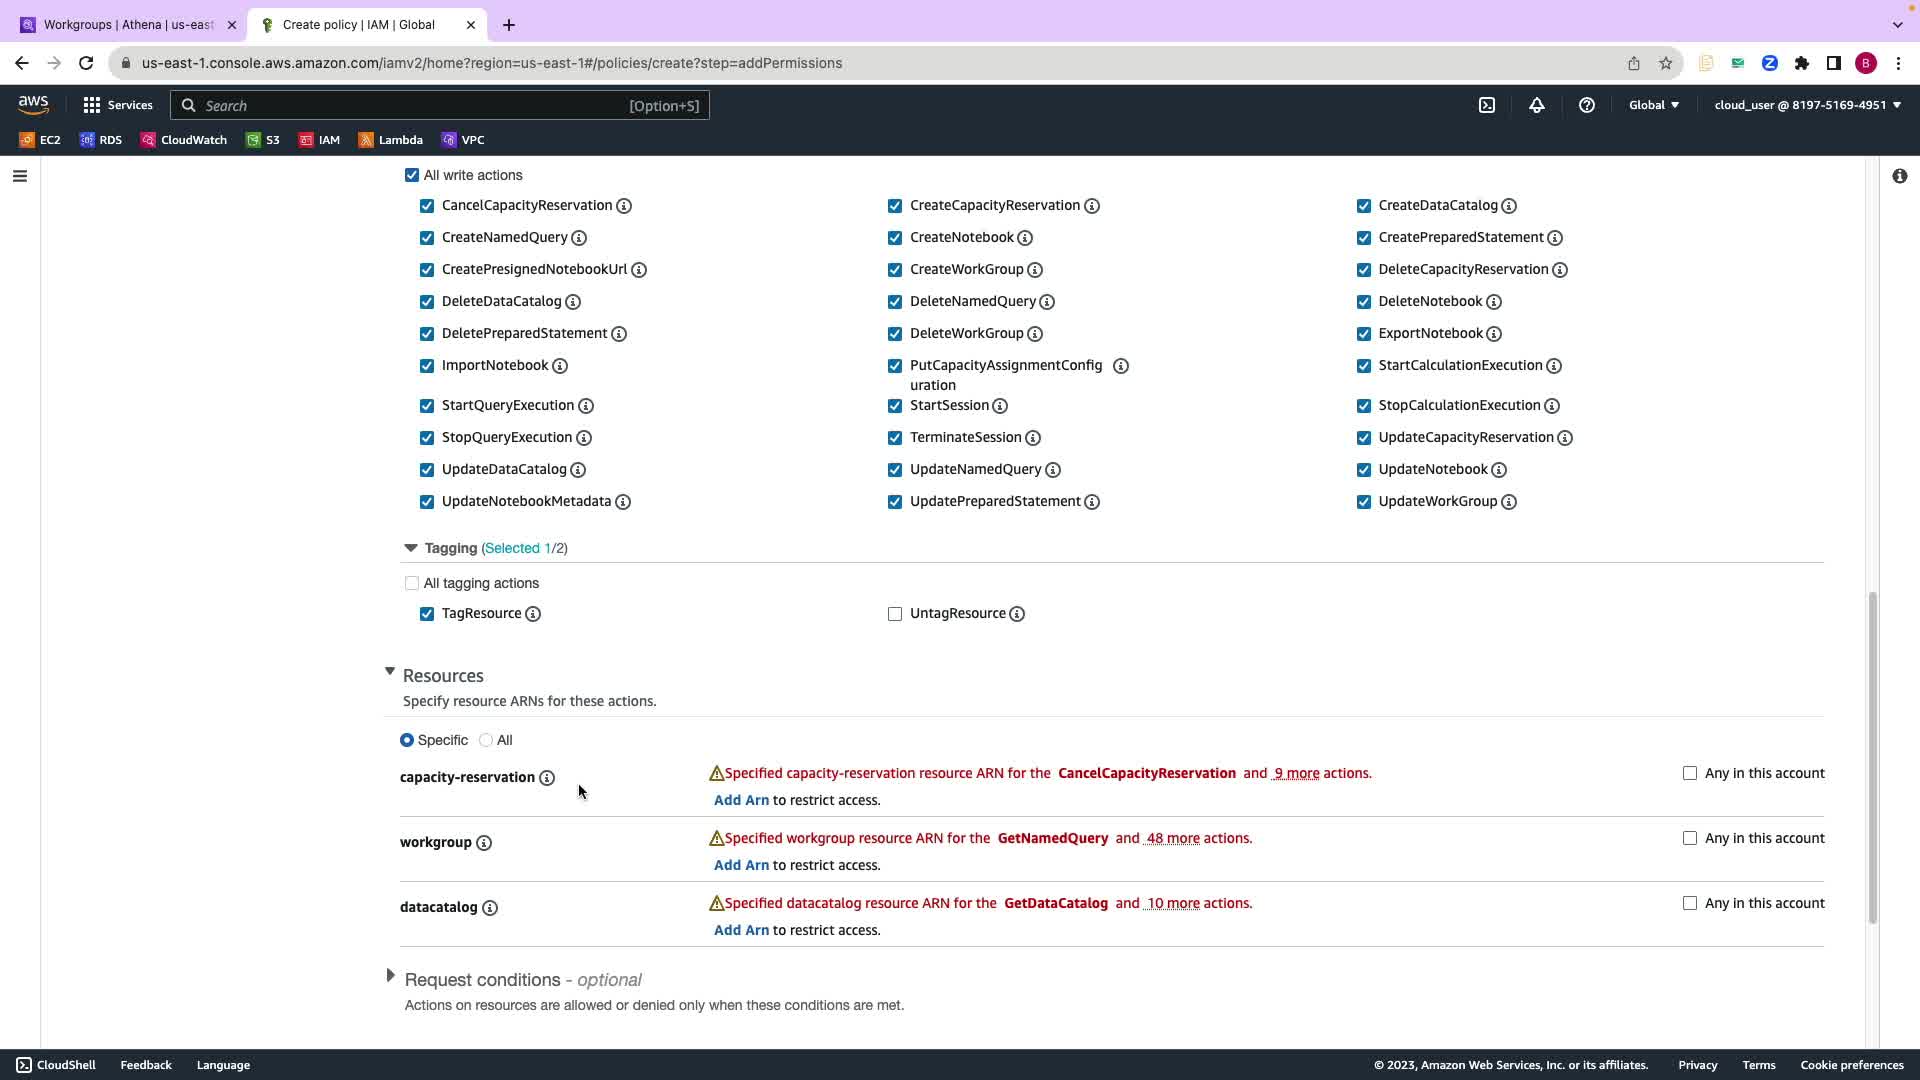
Task: Collapse the Tagging actions group
Action: point(410,548)
